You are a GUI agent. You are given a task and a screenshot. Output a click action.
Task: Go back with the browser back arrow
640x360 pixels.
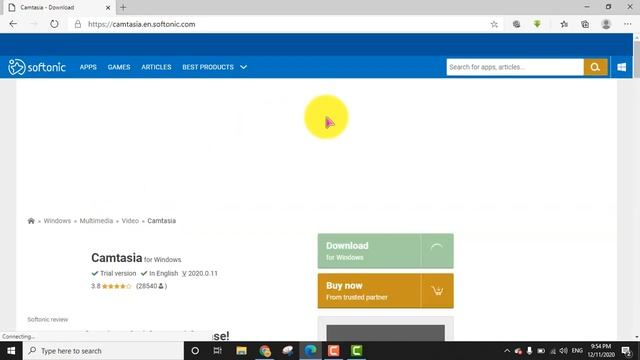(13, 24)
